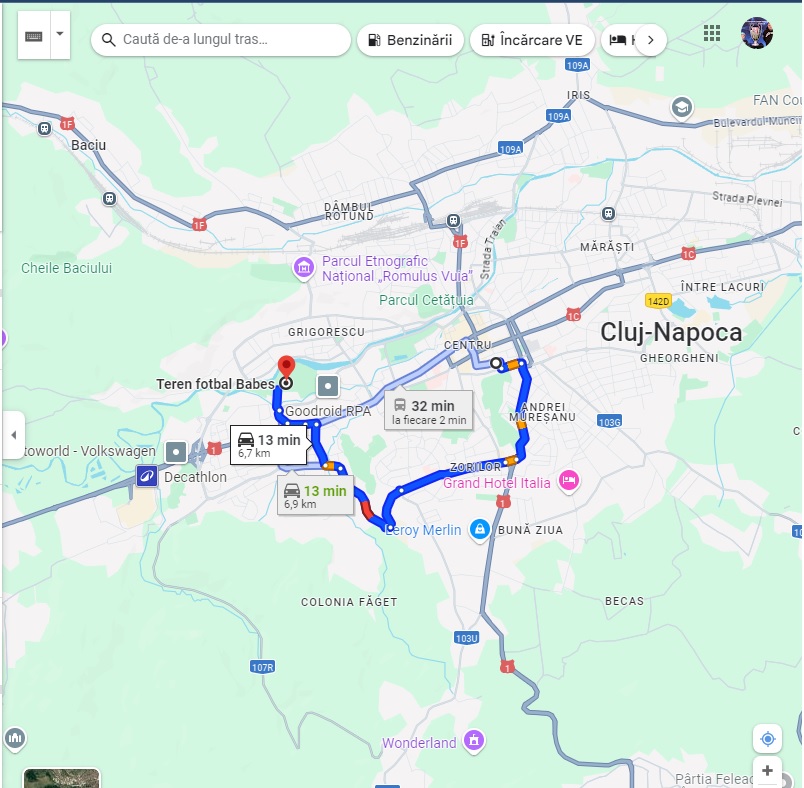Screen dimensions: 804x788
Task: Switch to satellite layer thumbnail
Action: (x=62, y=778)
